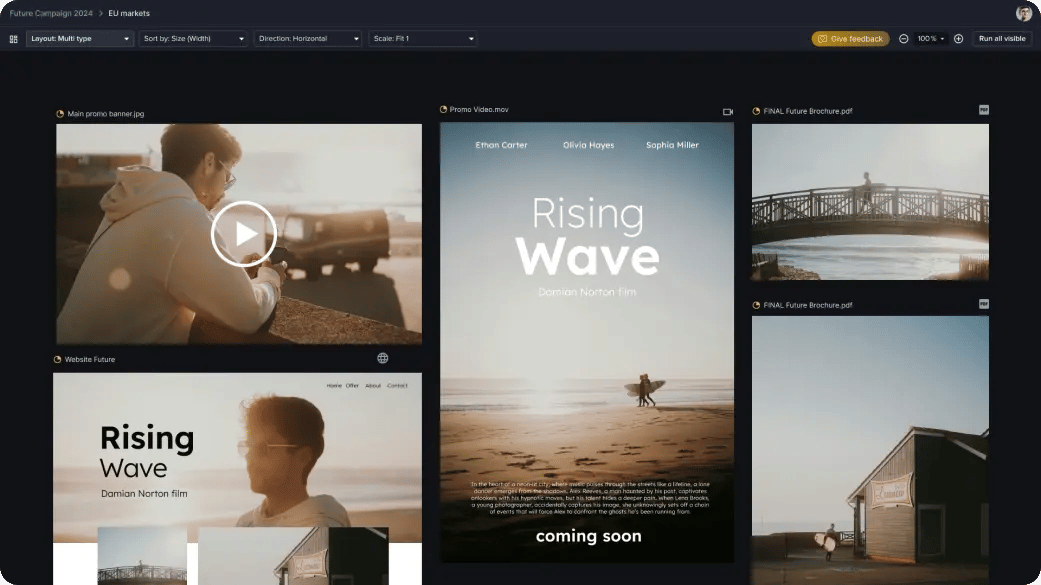Click the Give feedback button
Viewport: 1041px width, 585px height.
(x=850, y=38)
